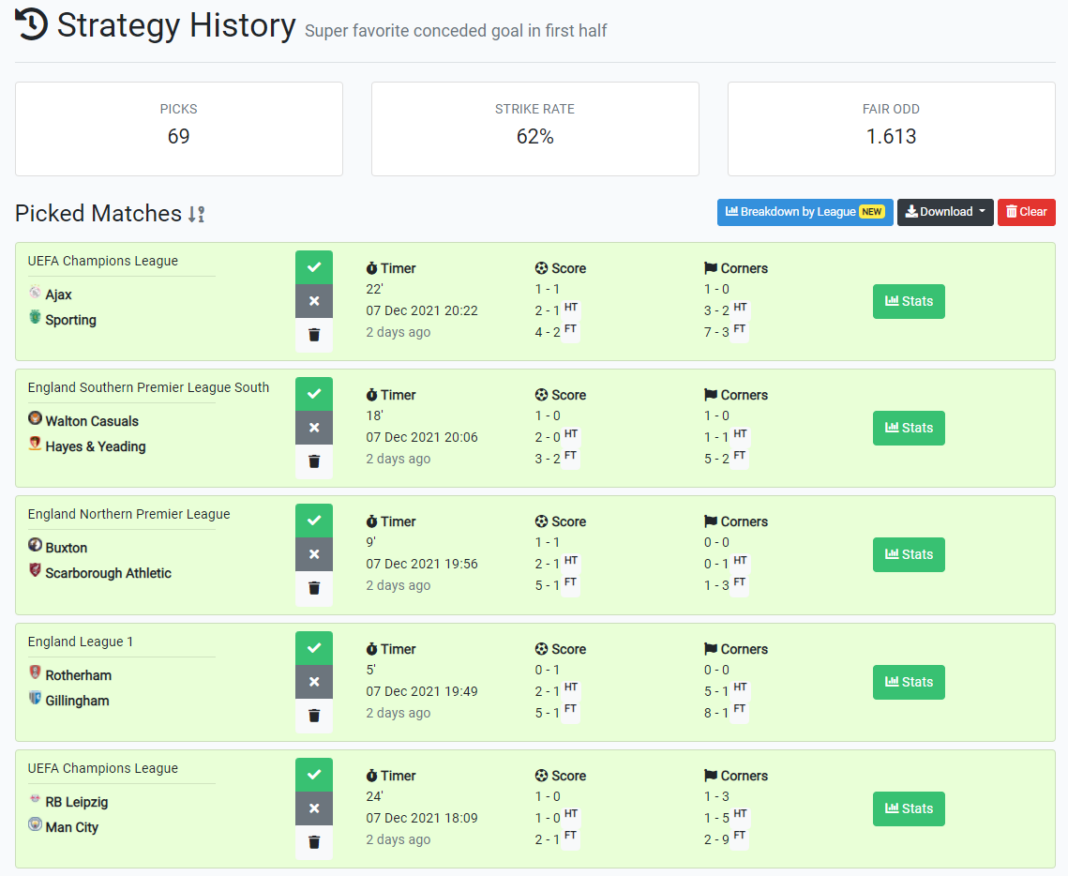Click the corners flag icon for RB Leipzig match

tap(709, 775)
